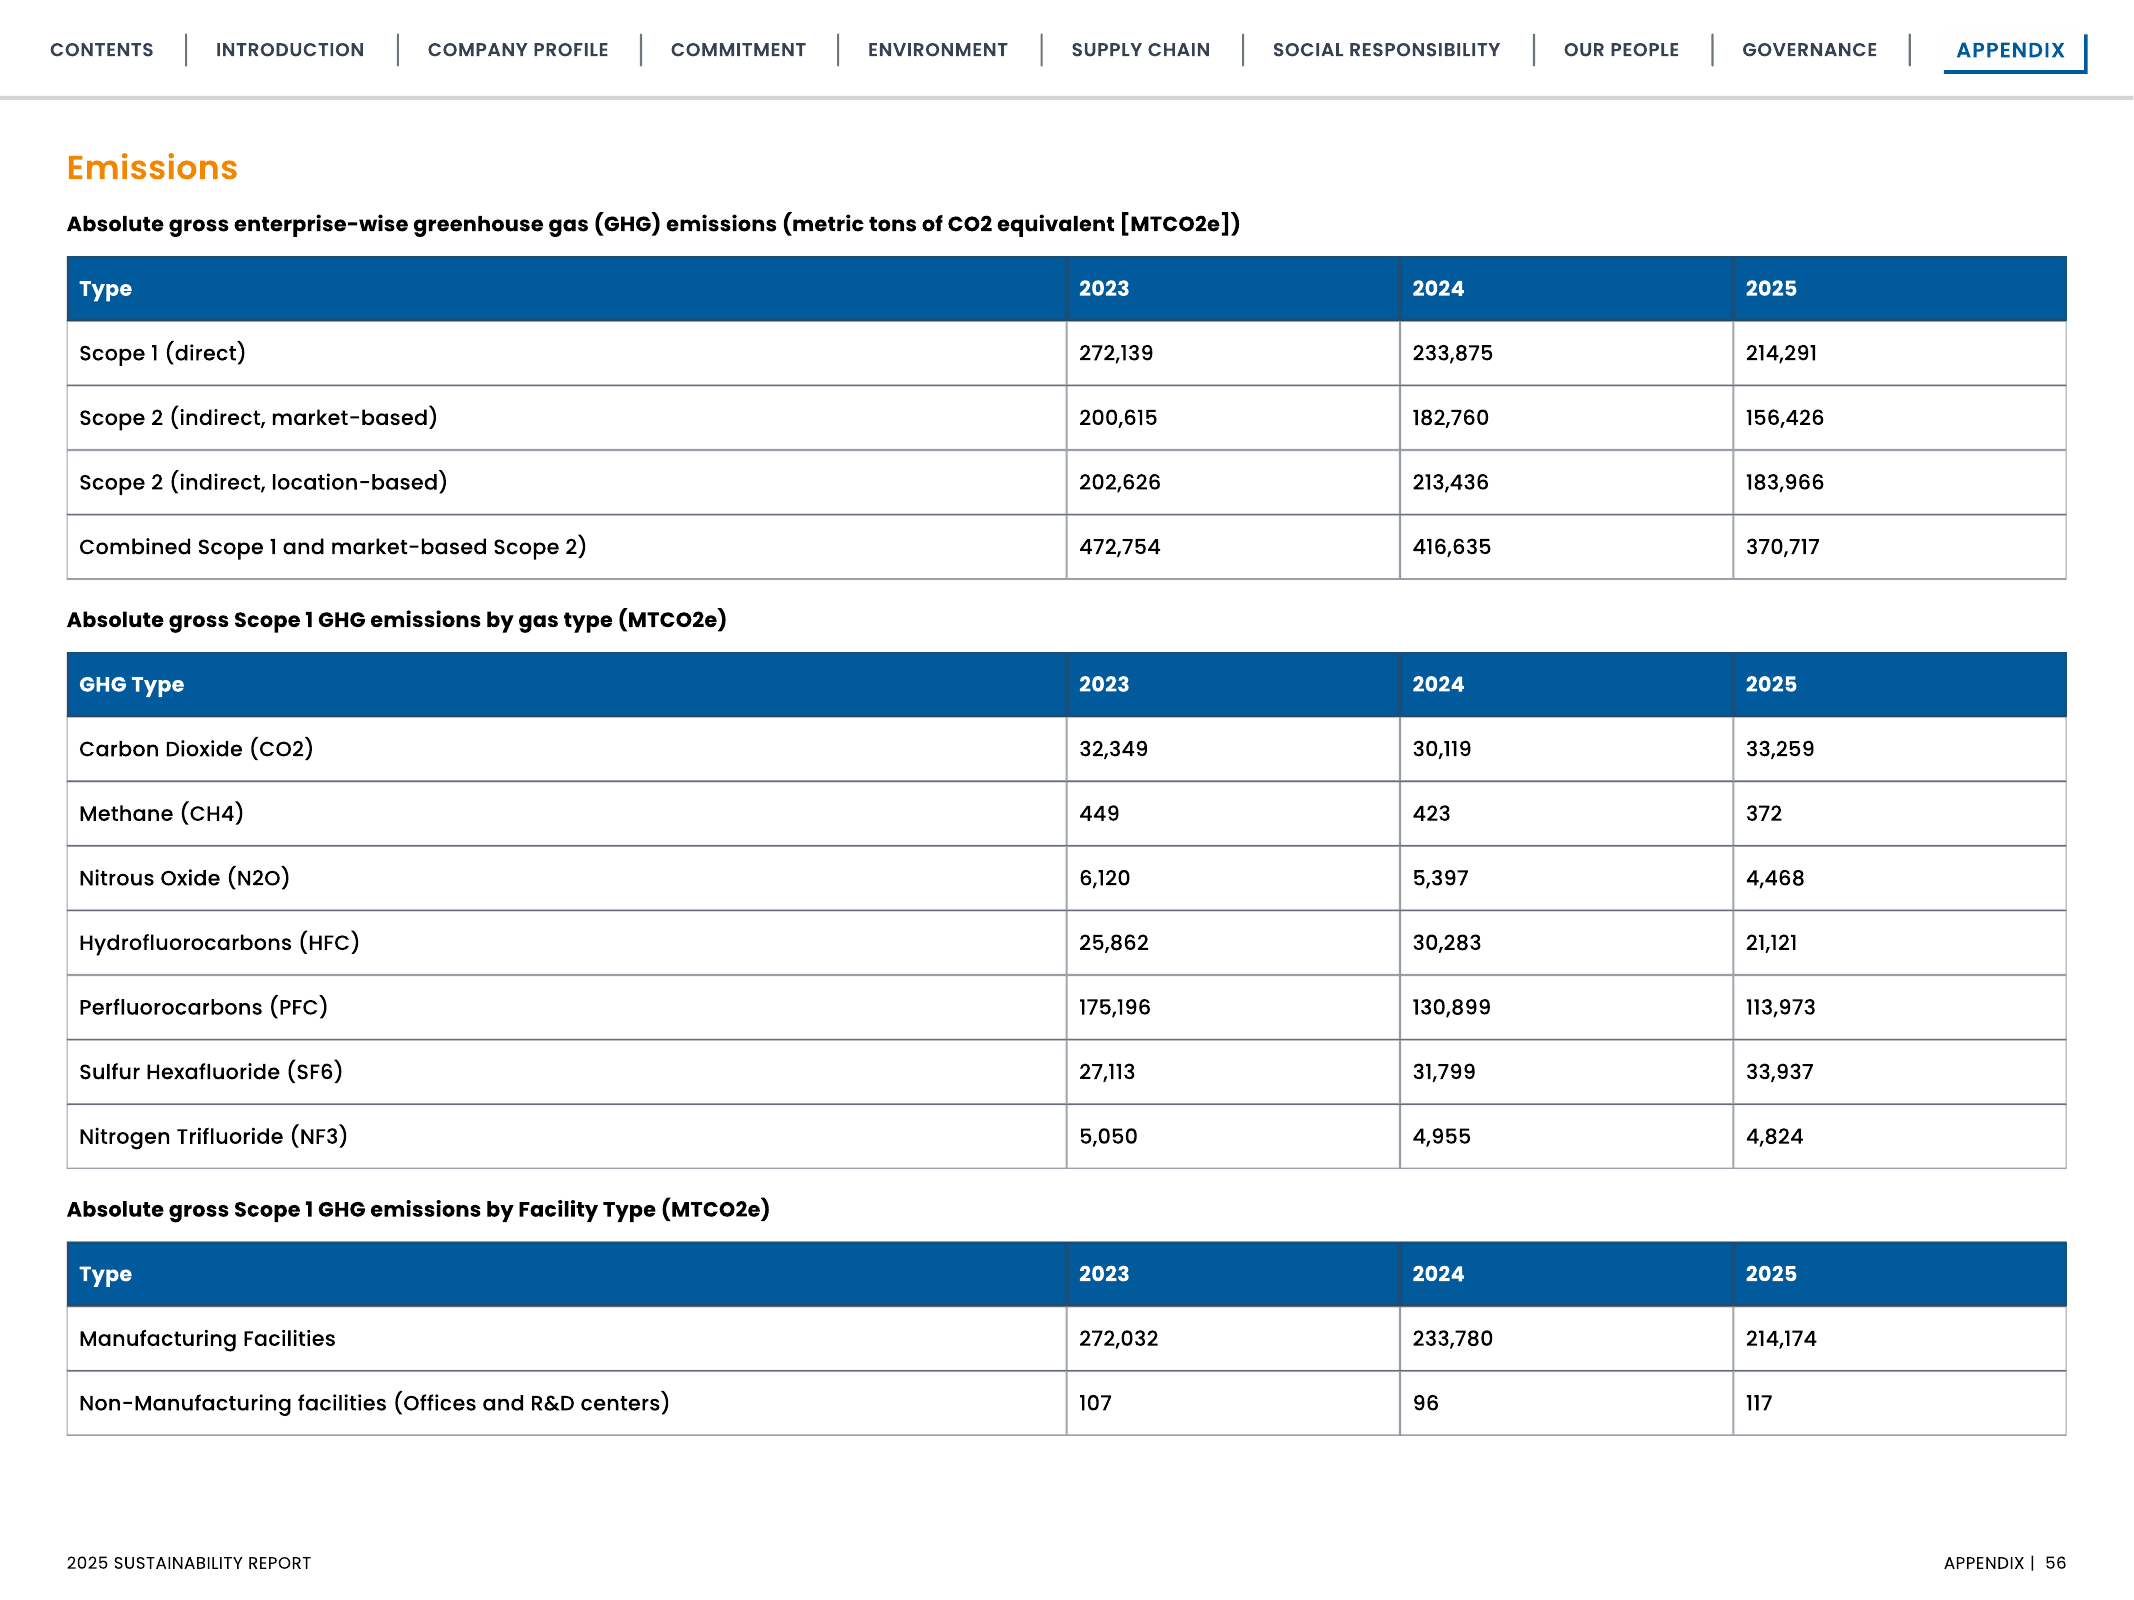The width and height of the screenshot is (2134, 1600).
Task: Select Sulfur Hexafluoride (SF6) label
Action: click(x=211, y=1072)
